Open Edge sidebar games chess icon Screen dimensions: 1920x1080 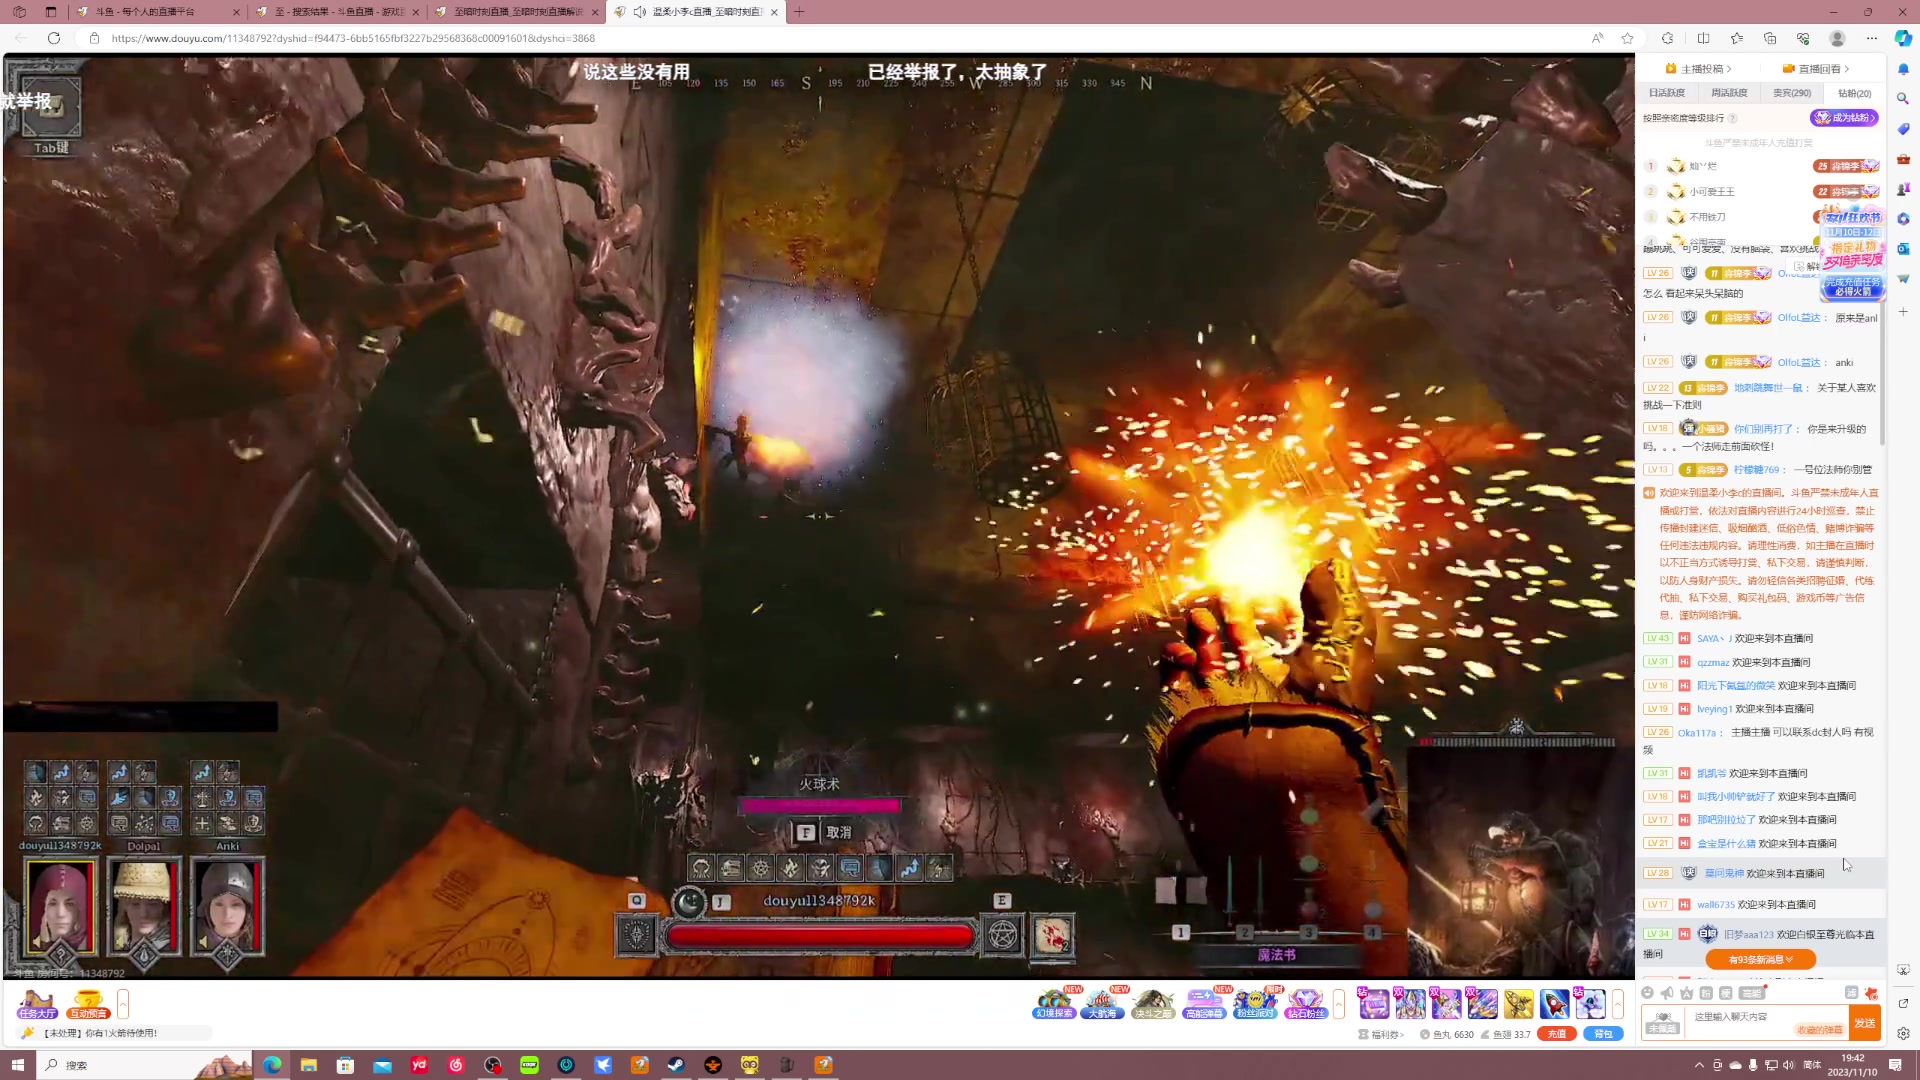point(1903,188)
